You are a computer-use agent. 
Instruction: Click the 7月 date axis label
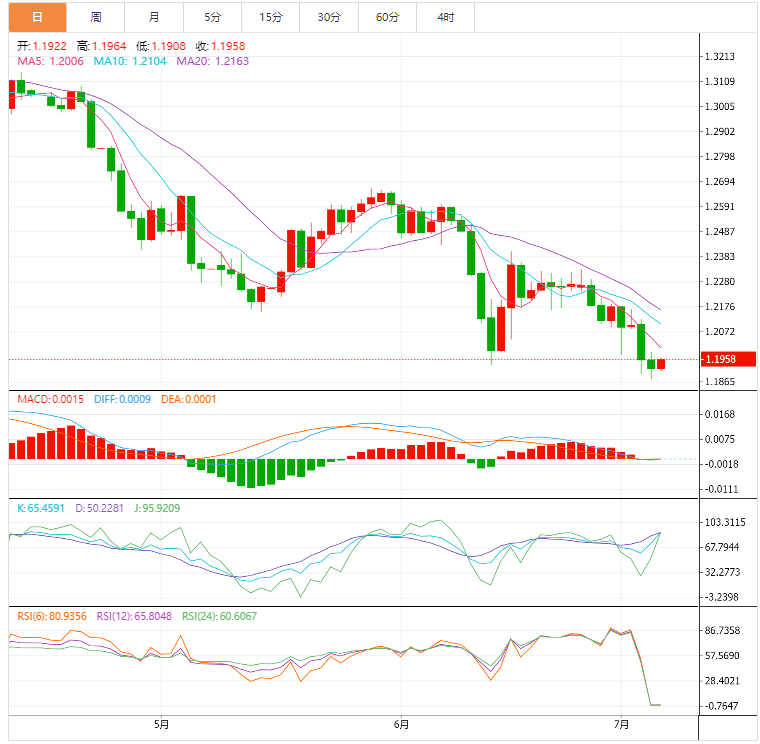(621, 725)
